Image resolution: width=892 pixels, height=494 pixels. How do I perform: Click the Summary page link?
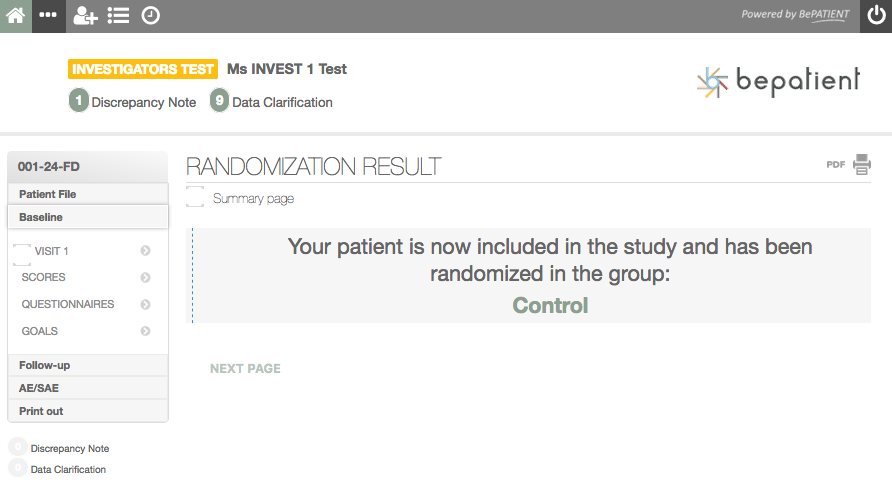(253, 199)
